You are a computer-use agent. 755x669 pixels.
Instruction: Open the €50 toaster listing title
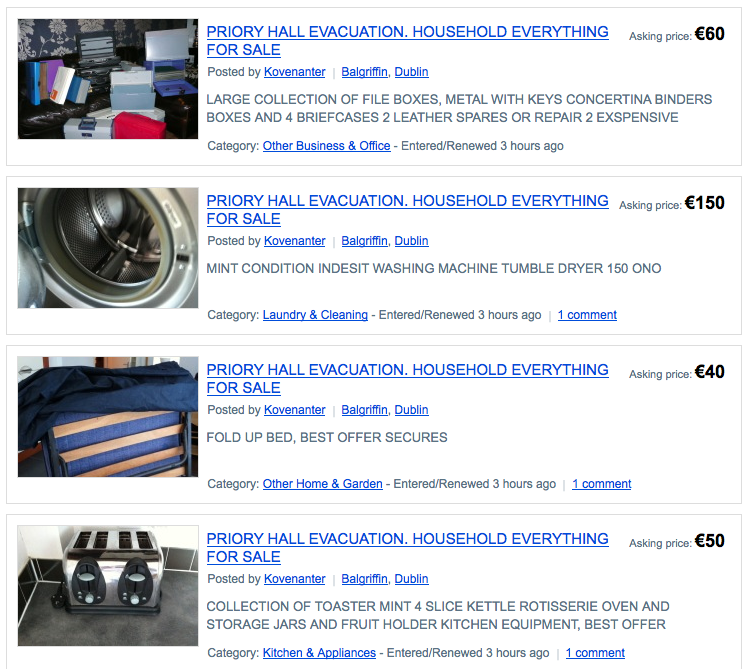(407, 548)
